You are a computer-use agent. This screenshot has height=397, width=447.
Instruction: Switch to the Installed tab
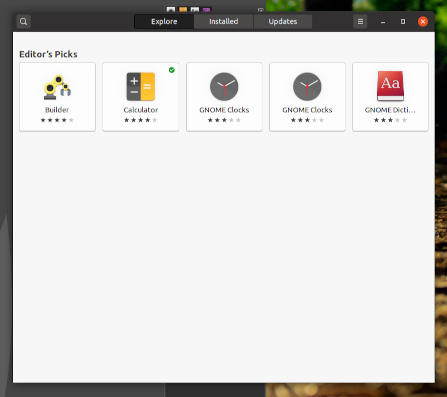[223, 22]
